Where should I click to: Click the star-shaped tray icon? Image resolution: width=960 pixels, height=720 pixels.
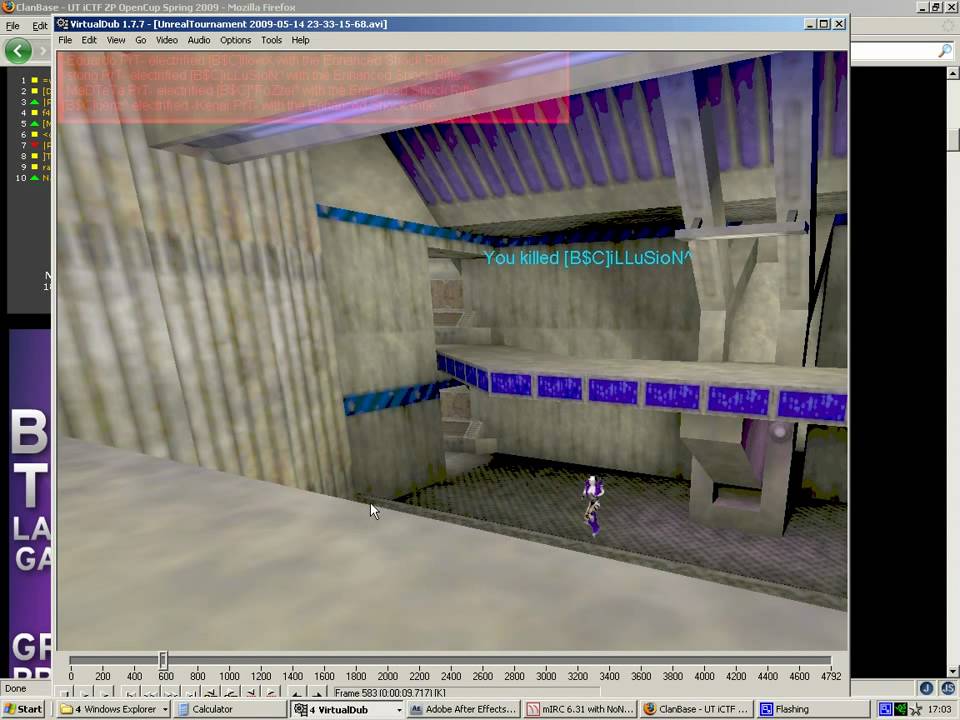[x=916, y=709]
